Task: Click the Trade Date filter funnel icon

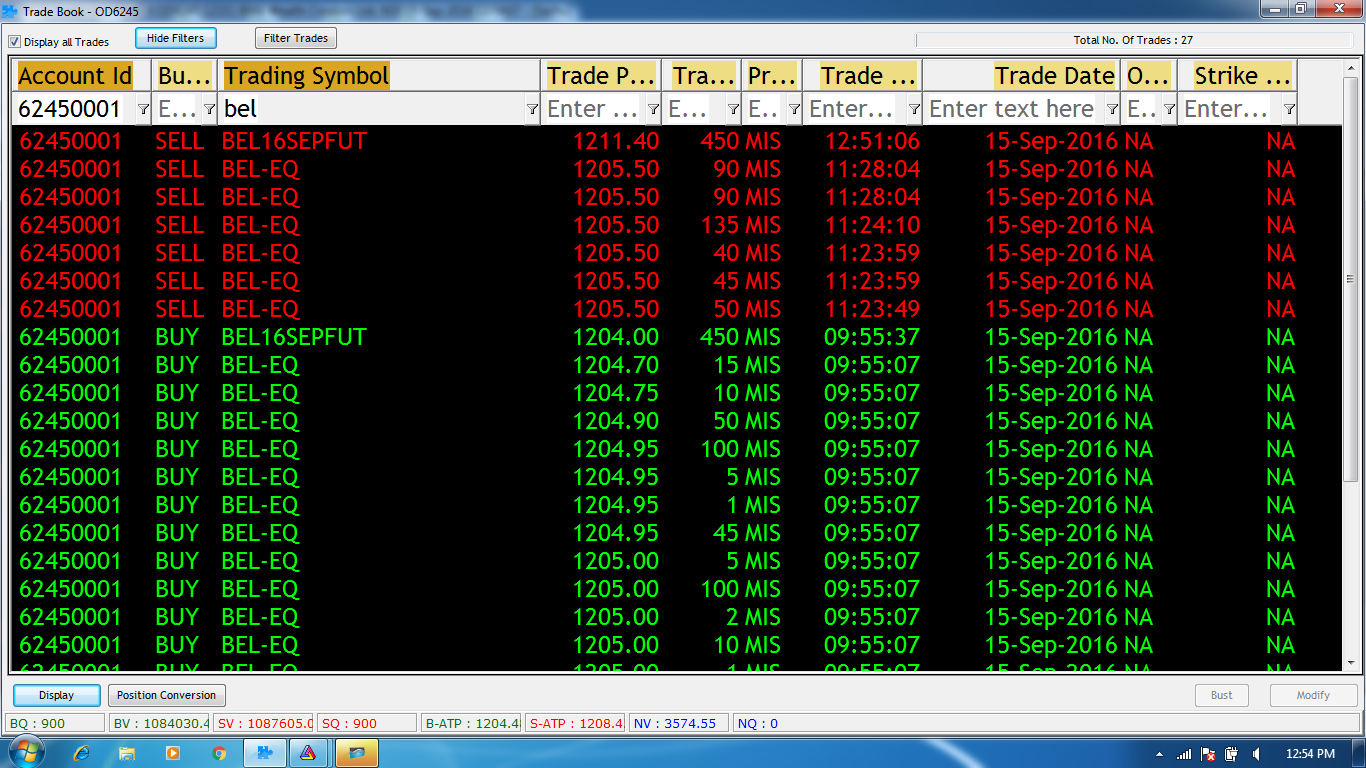Action: point(1112,109)
